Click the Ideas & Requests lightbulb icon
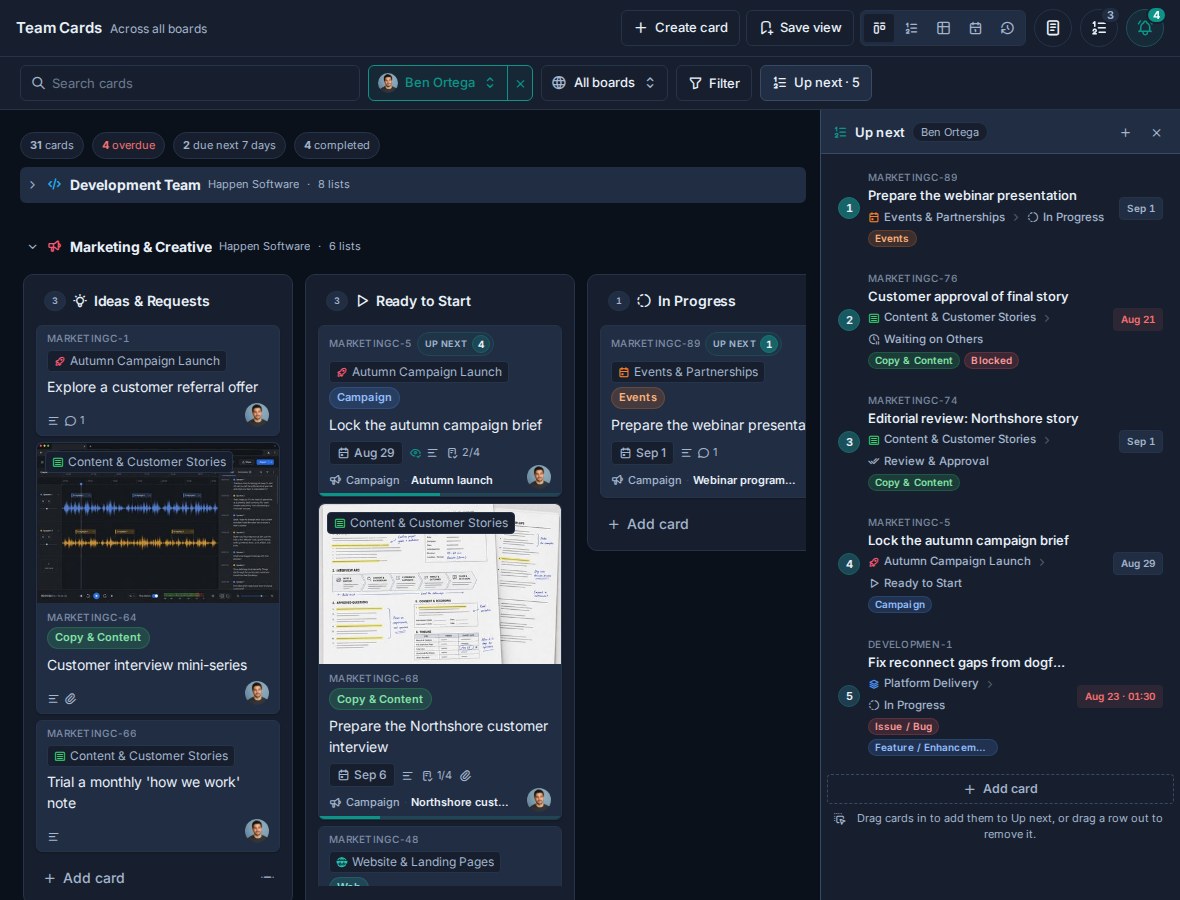The image size is (1180, 900). 80,301
